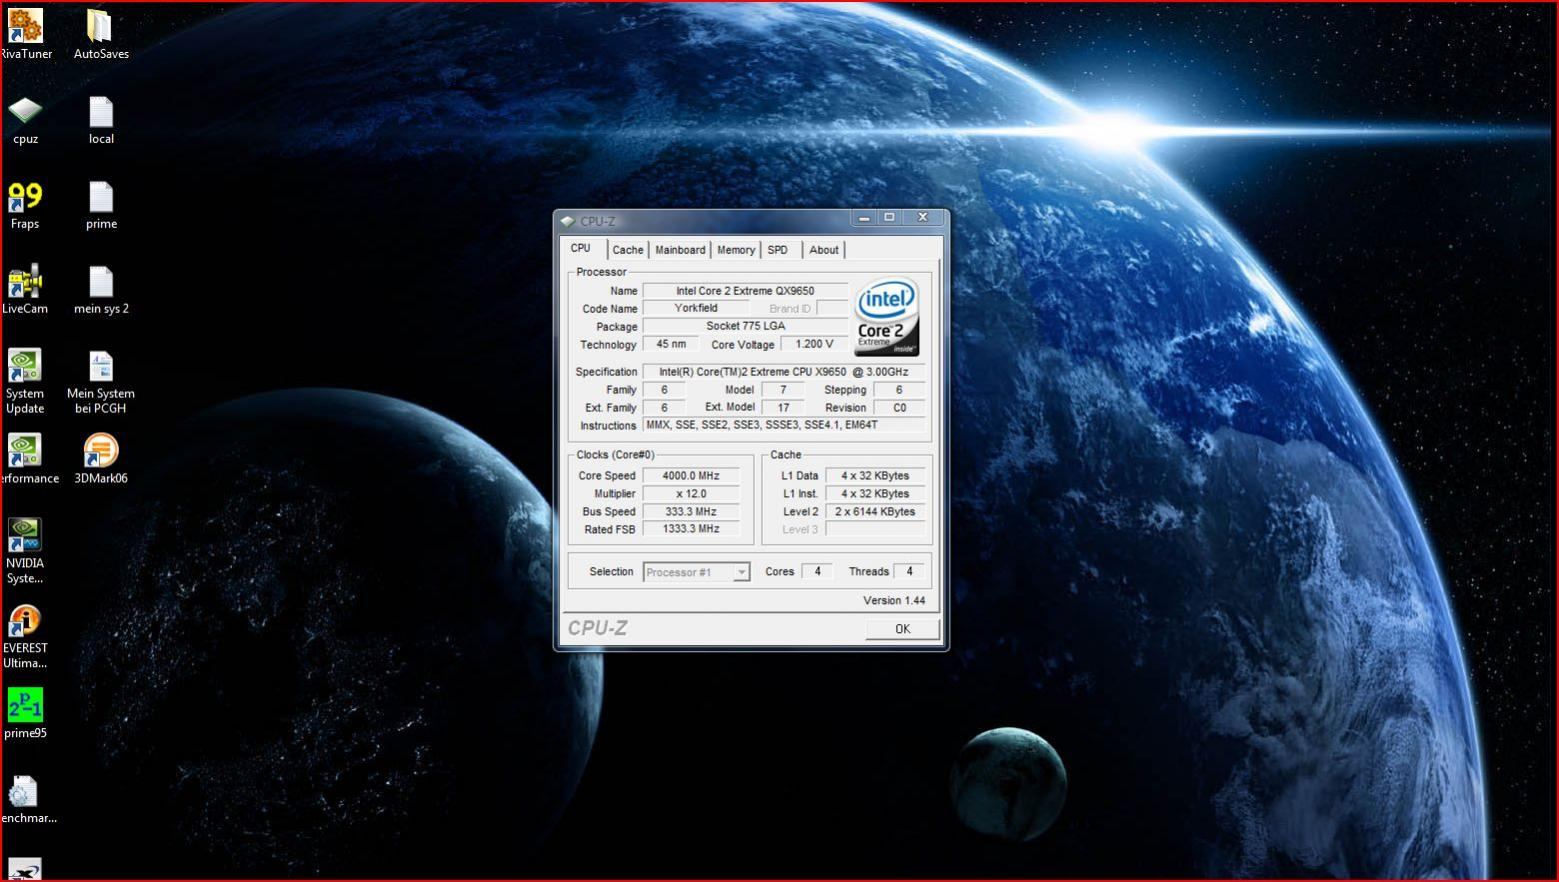Select the benchmark file icon
This screenshot has width=1559, height=882.
[25, 800]
